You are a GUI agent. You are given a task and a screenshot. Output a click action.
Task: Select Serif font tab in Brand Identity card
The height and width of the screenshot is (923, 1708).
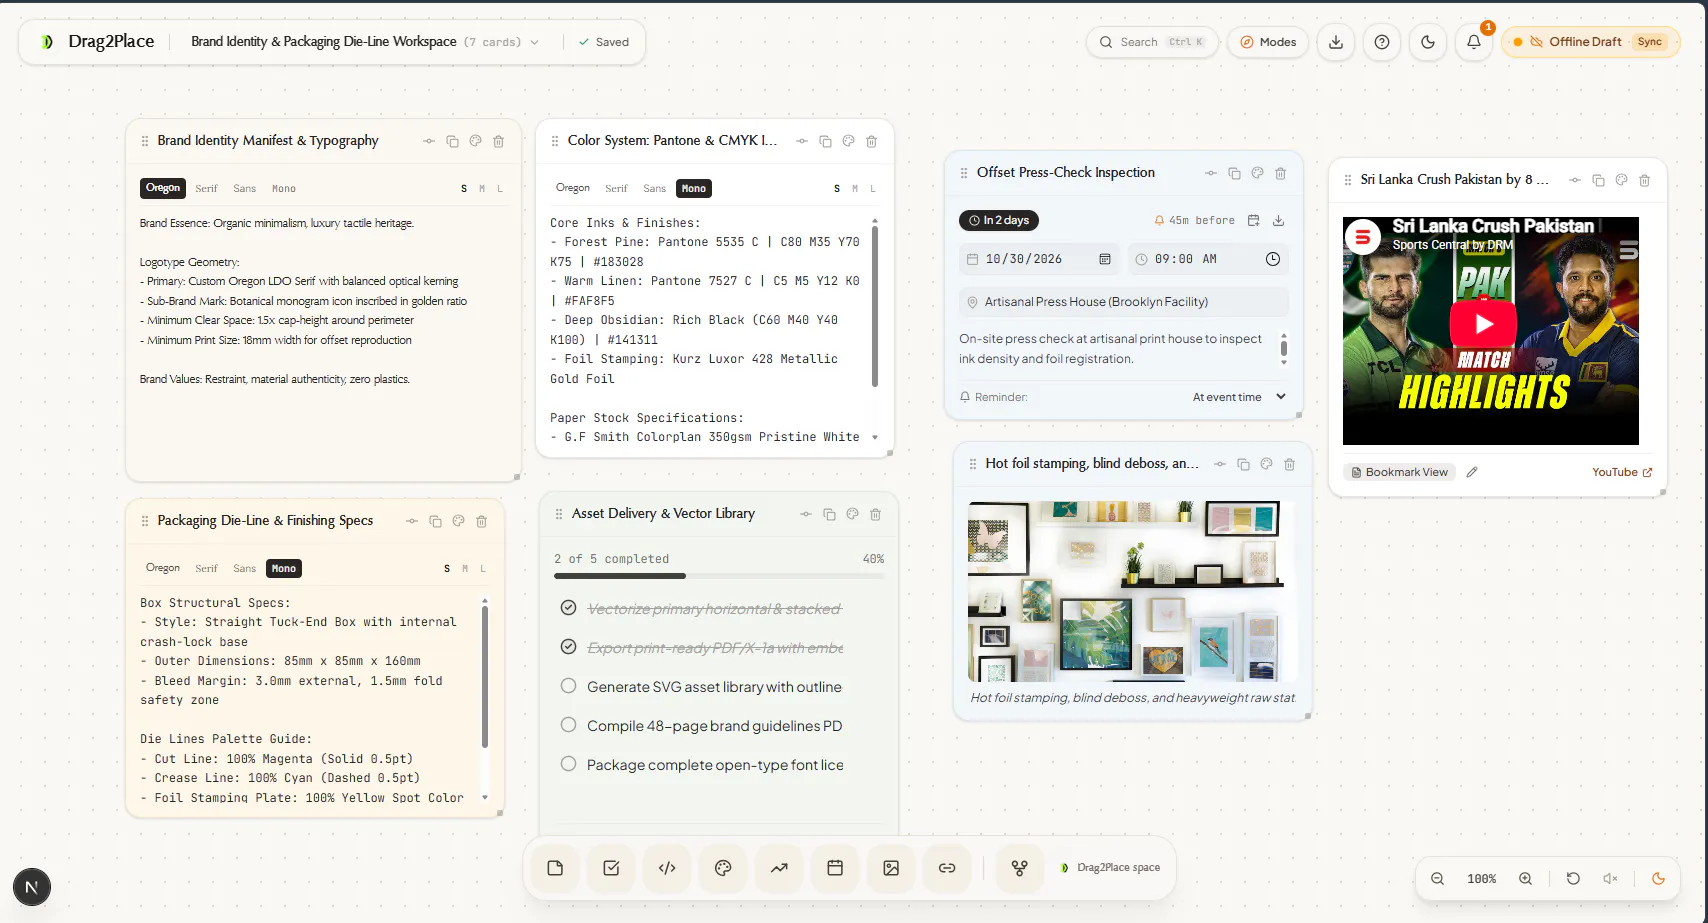pos(206,188)
